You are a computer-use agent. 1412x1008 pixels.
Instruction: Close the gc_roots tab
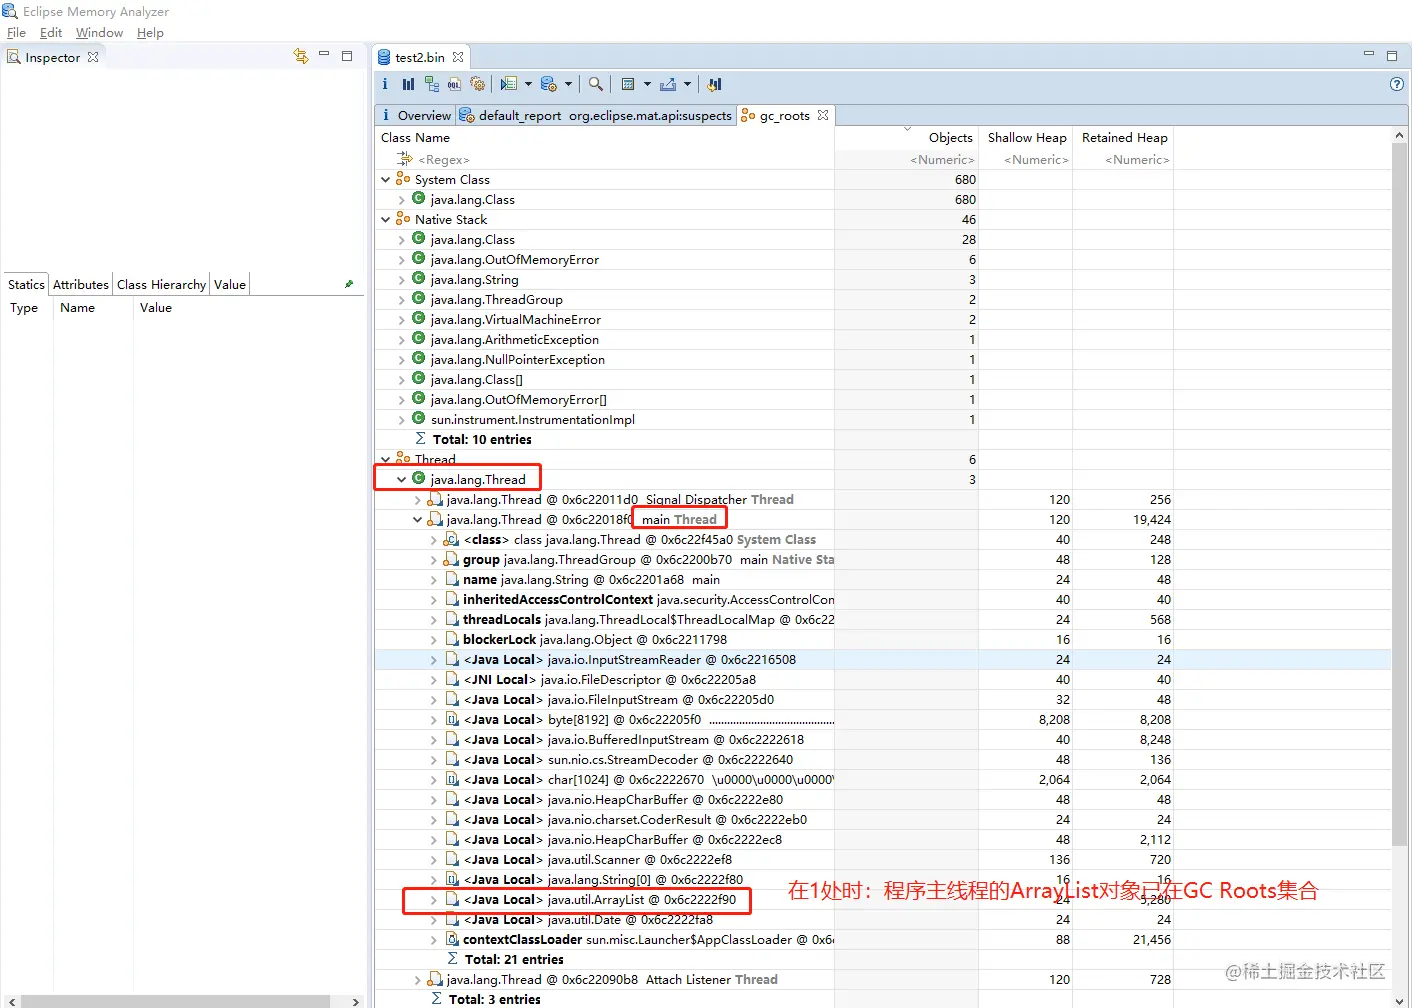click(x=823, y=115)
